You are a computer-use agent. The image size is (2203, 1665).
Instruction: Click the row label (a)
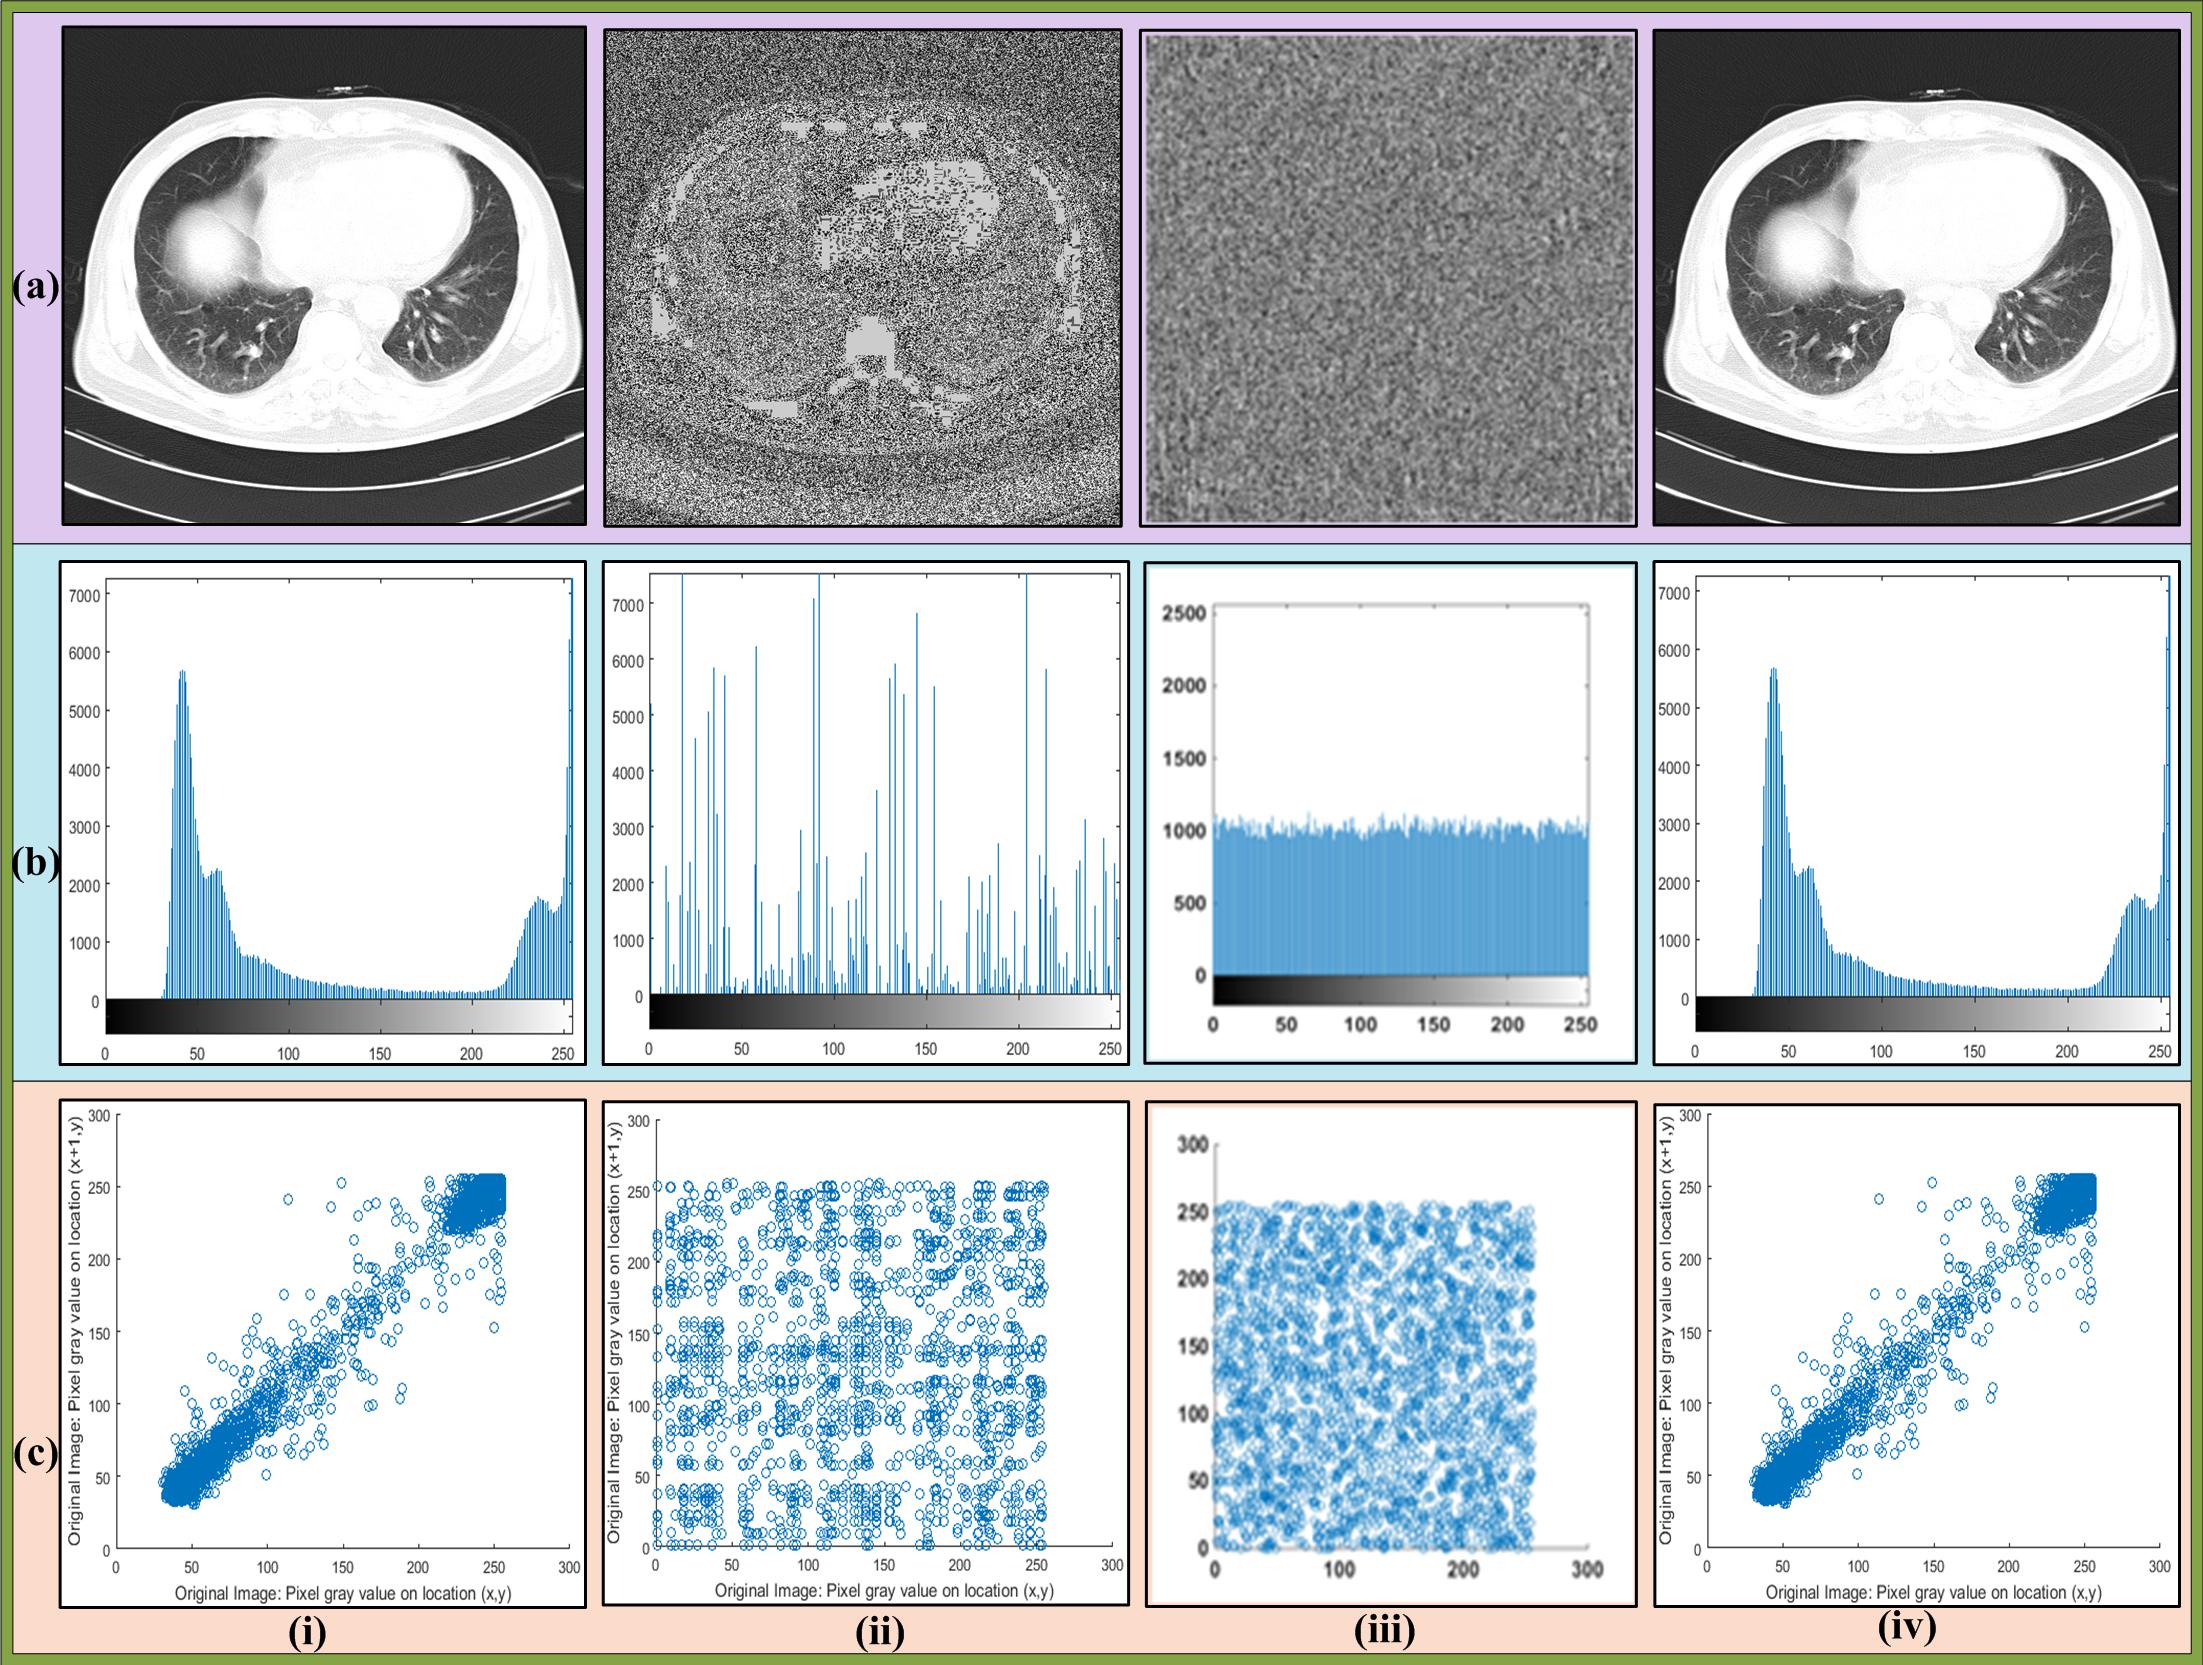pyautogui.click(x=35, y=287)
